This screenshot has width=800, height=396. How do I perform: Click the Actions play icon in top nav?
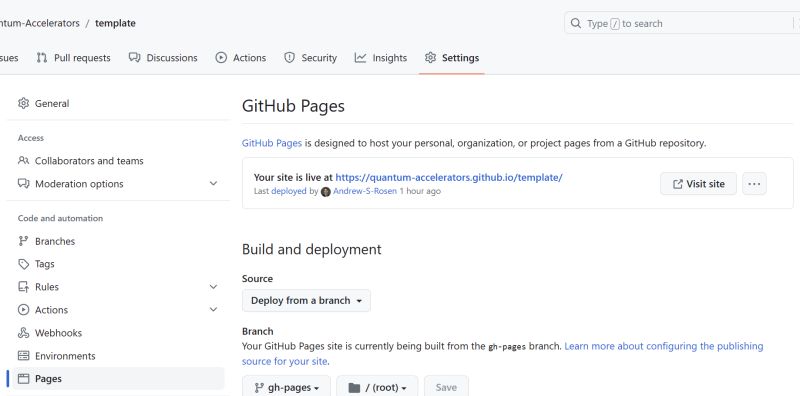pos(221,58)
